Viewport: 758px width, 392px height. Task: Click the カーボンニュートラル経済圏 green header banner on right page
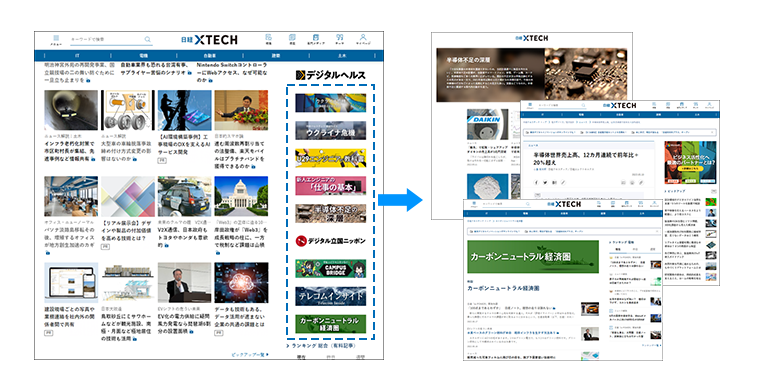(x=533, y=256)
